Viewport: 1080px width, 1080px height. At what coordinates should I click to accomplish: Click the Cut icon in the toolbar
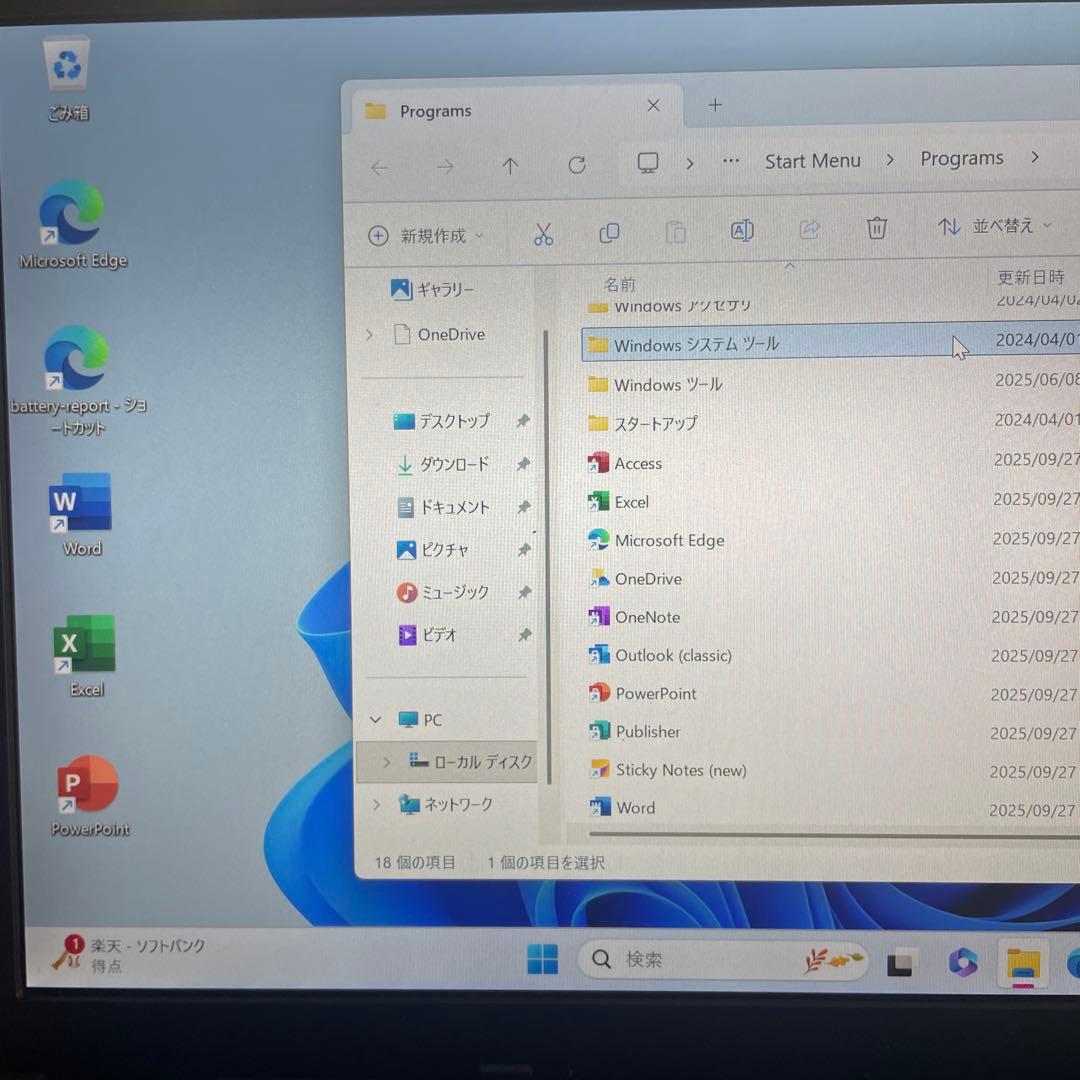(x=543, y=232)
